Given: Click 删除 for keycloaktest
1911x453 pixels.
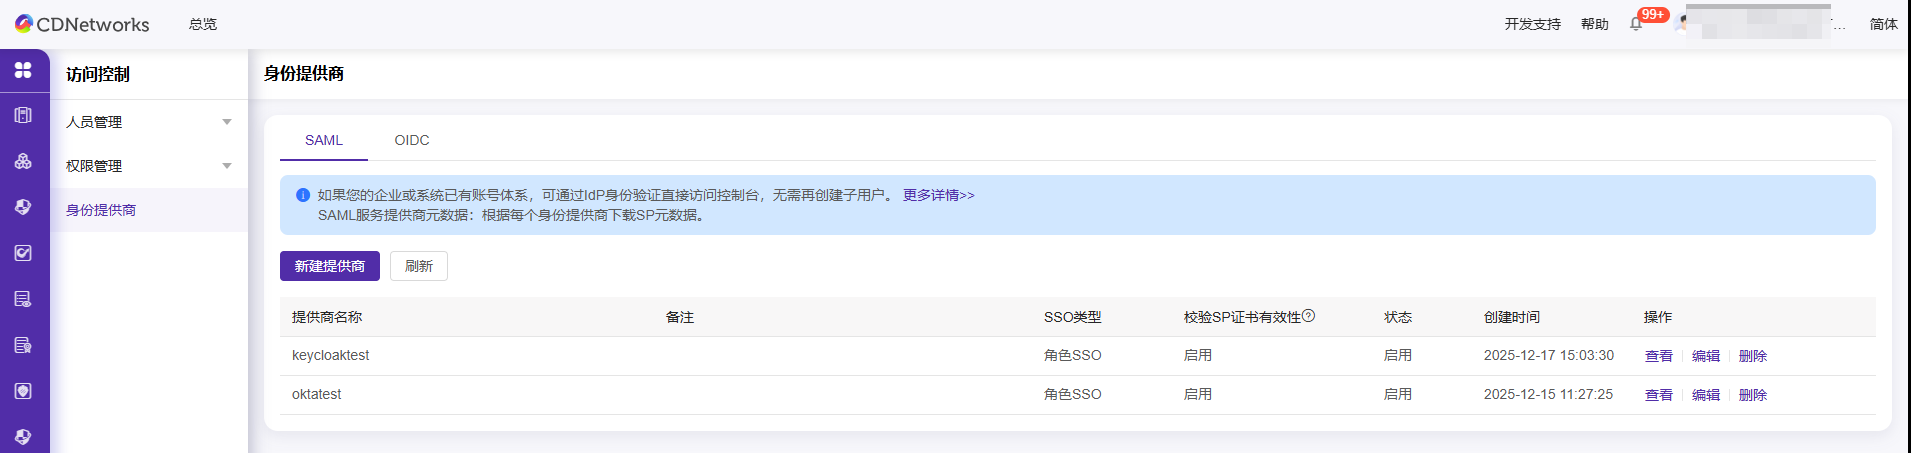Looking at the screenshot, I should pyautogui.click(x=1753, y=356).
